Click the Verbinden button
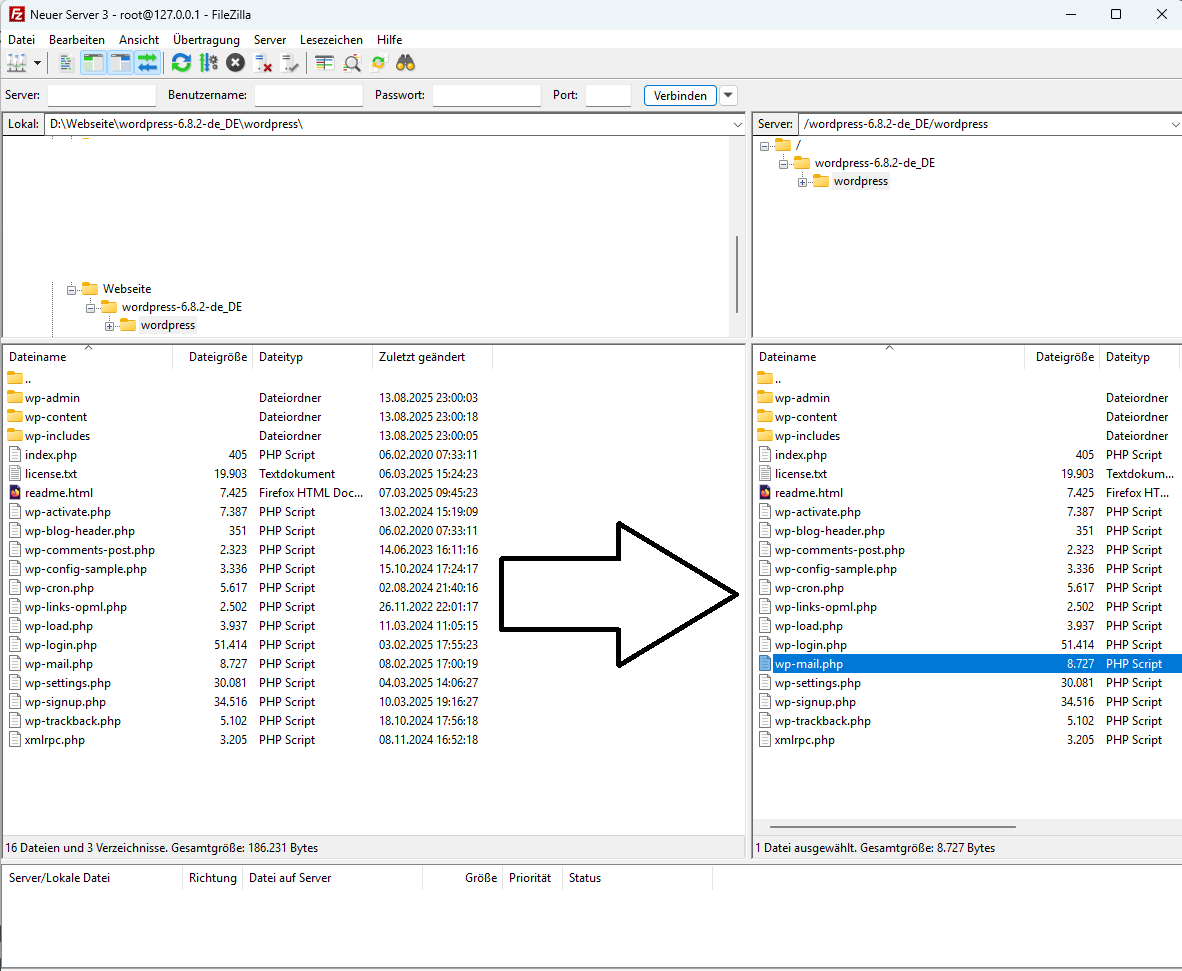The image size is (1182, 971). pyautogui.click(x=680, y=96)
